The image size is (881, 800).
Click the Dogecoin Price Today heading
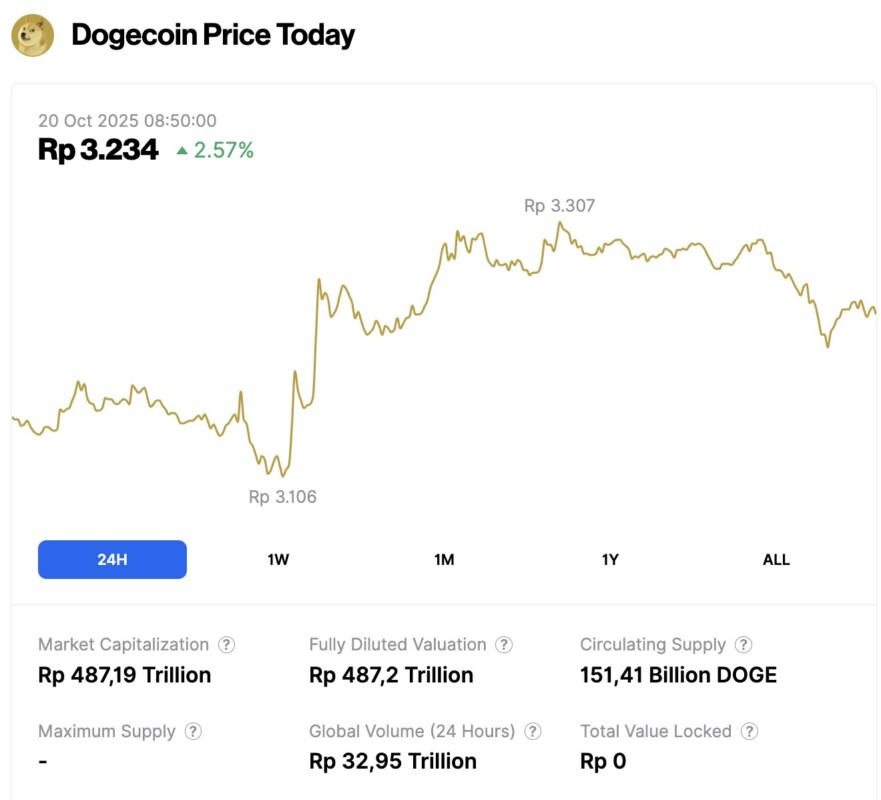point(213,35)
